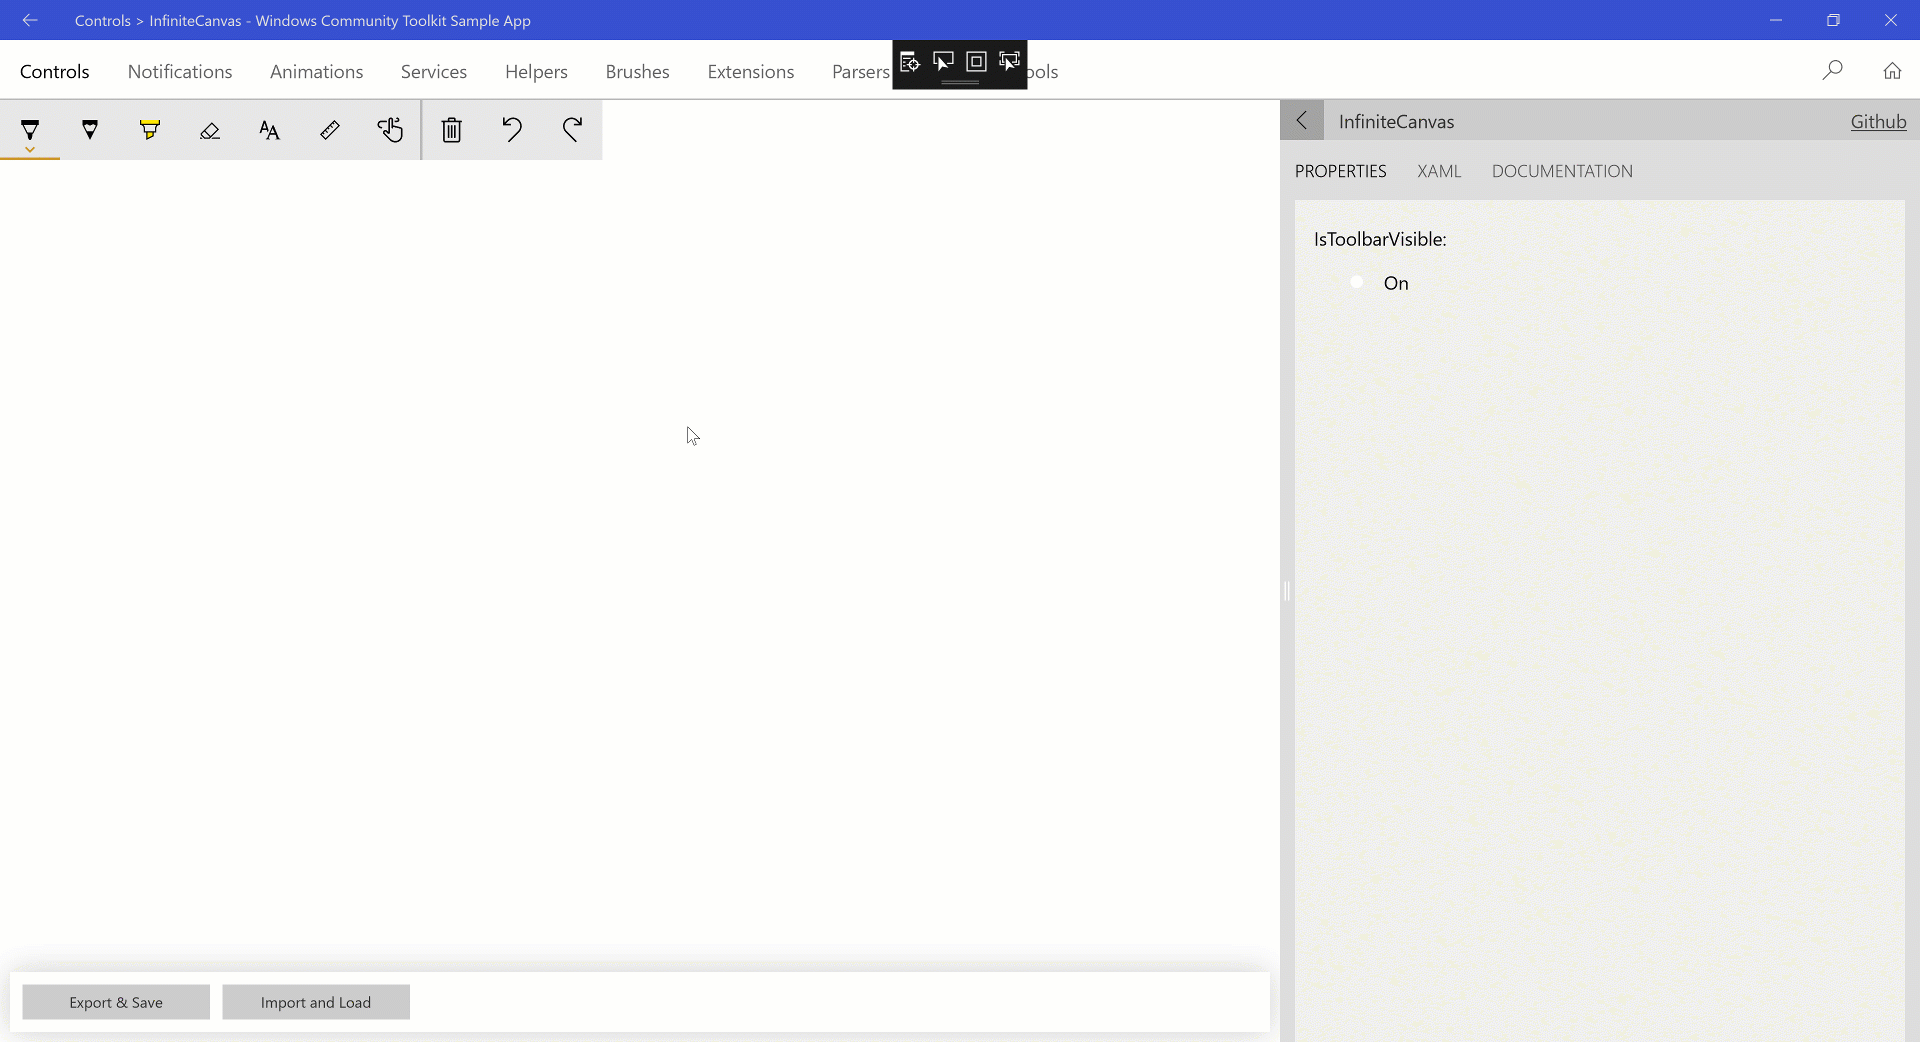The width and height of the screenshot is (1920, 1042).
Task: Go to the Home page icon
Action: 1892,70
